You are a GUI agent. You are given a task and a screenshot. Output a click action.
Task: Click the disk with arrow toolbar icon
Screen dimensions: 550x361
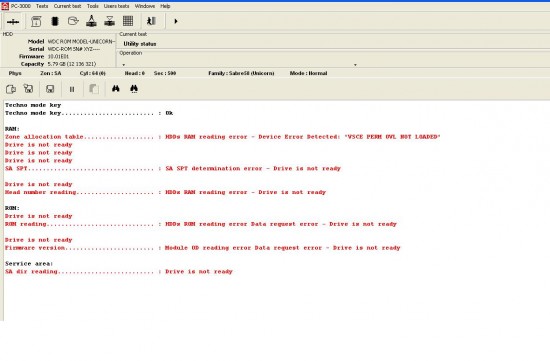73,21
